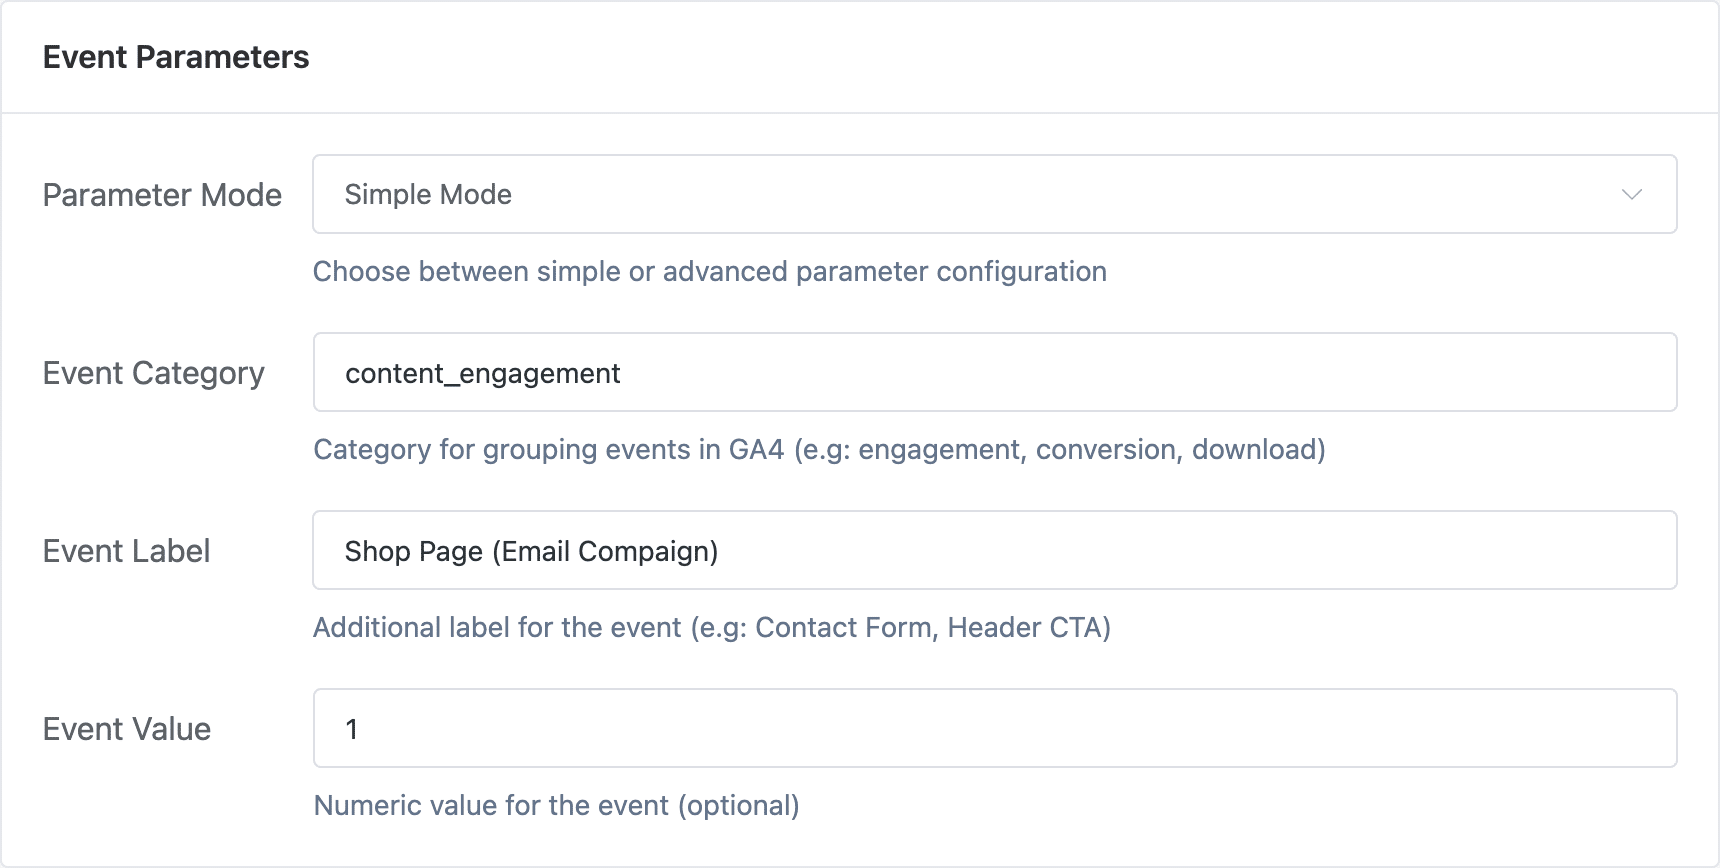Click the Event Parameters section header
The width and height of the screenshot is (1720, 868).
175,57
